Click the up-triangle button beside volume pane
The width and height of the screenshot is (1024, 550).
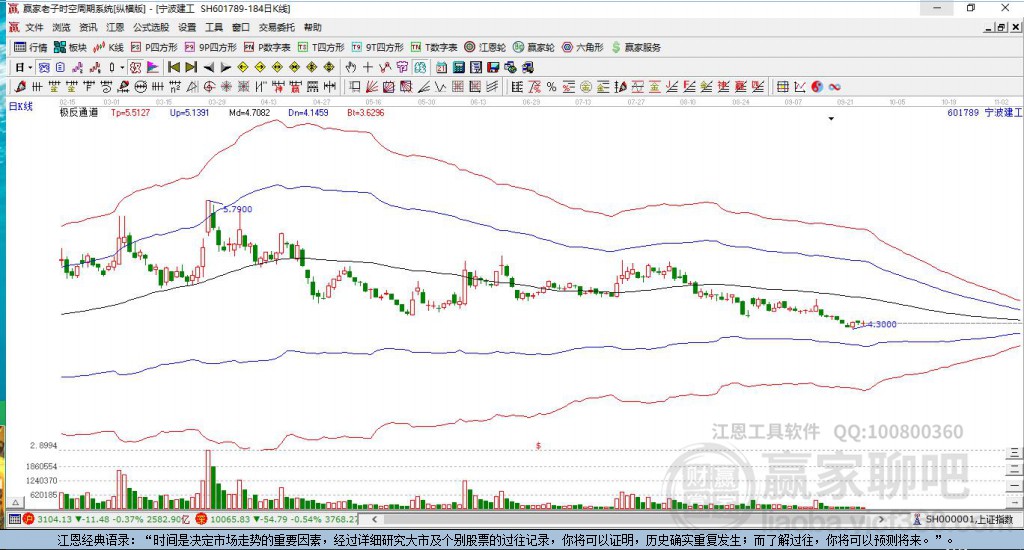tap(16, 502)
